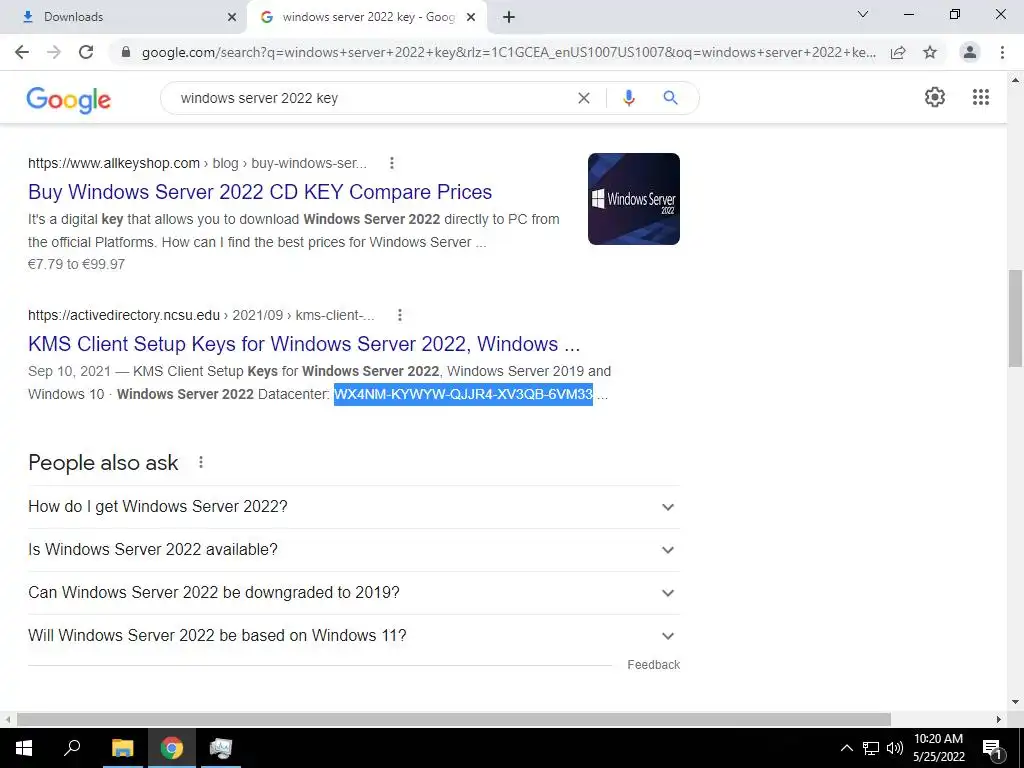Click the Feedback link
Screen dimensions: 1024x768
[x=654, y=665]
